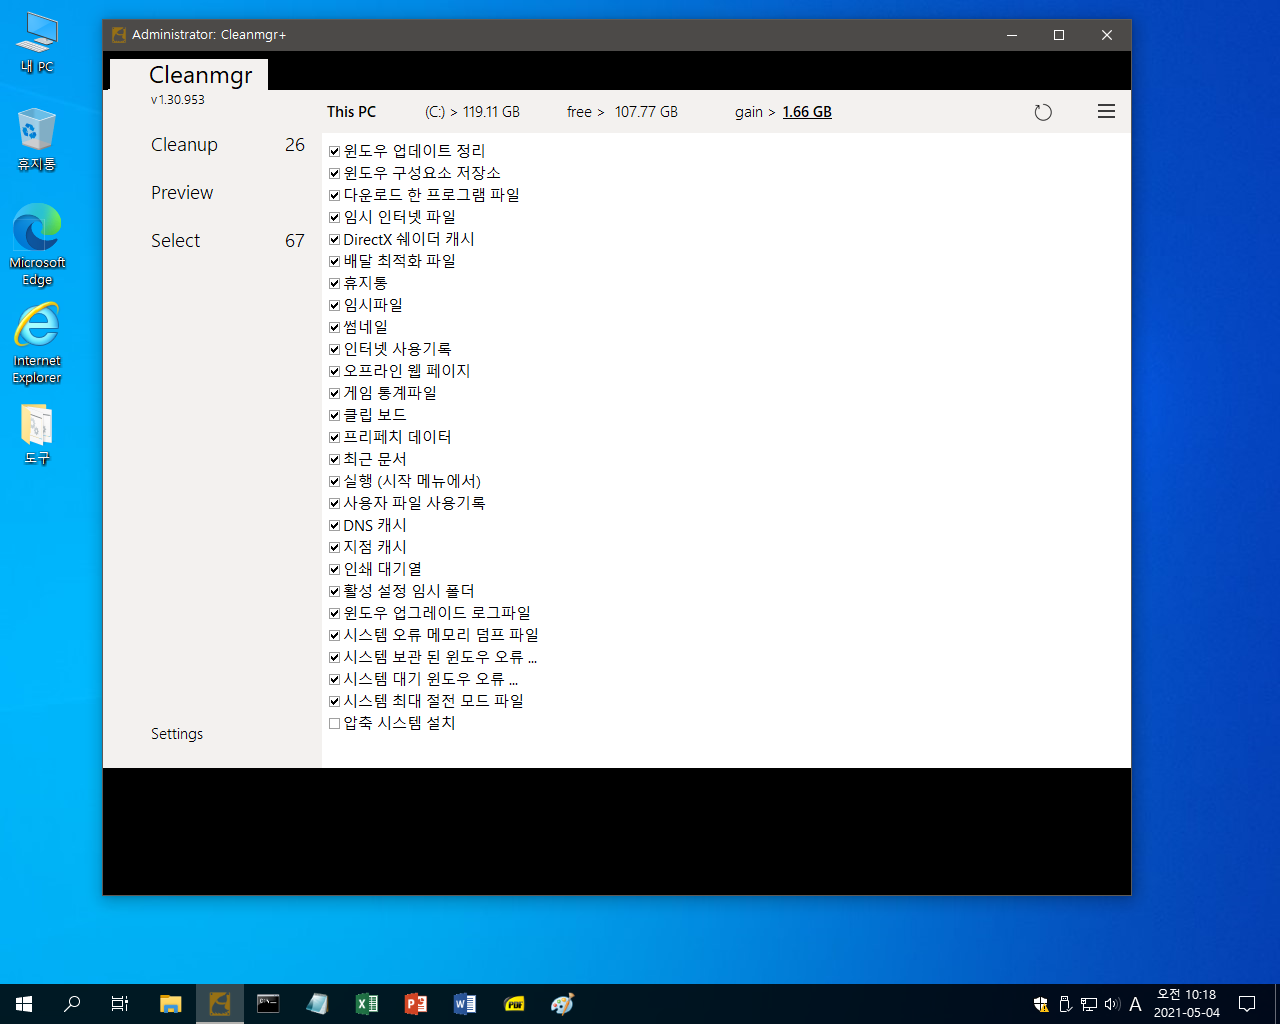Screen dimensions: 1280x1024
Task: Click the security shield tray icon
Action: 1041,1004
